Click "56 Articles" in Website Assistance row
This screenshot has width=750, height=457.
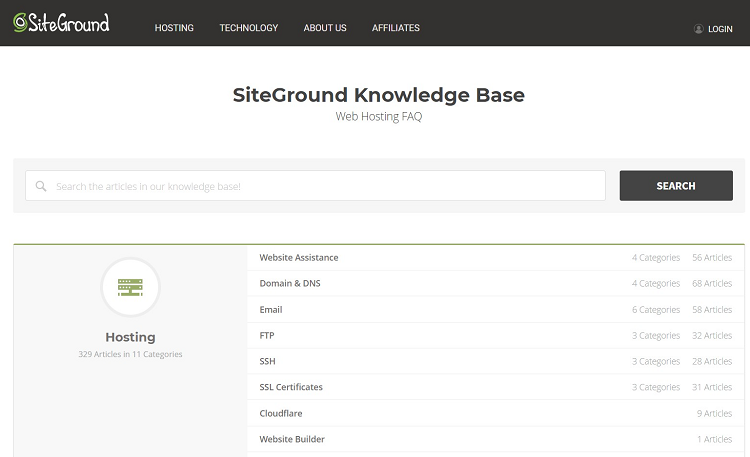(x=712, y=257)
